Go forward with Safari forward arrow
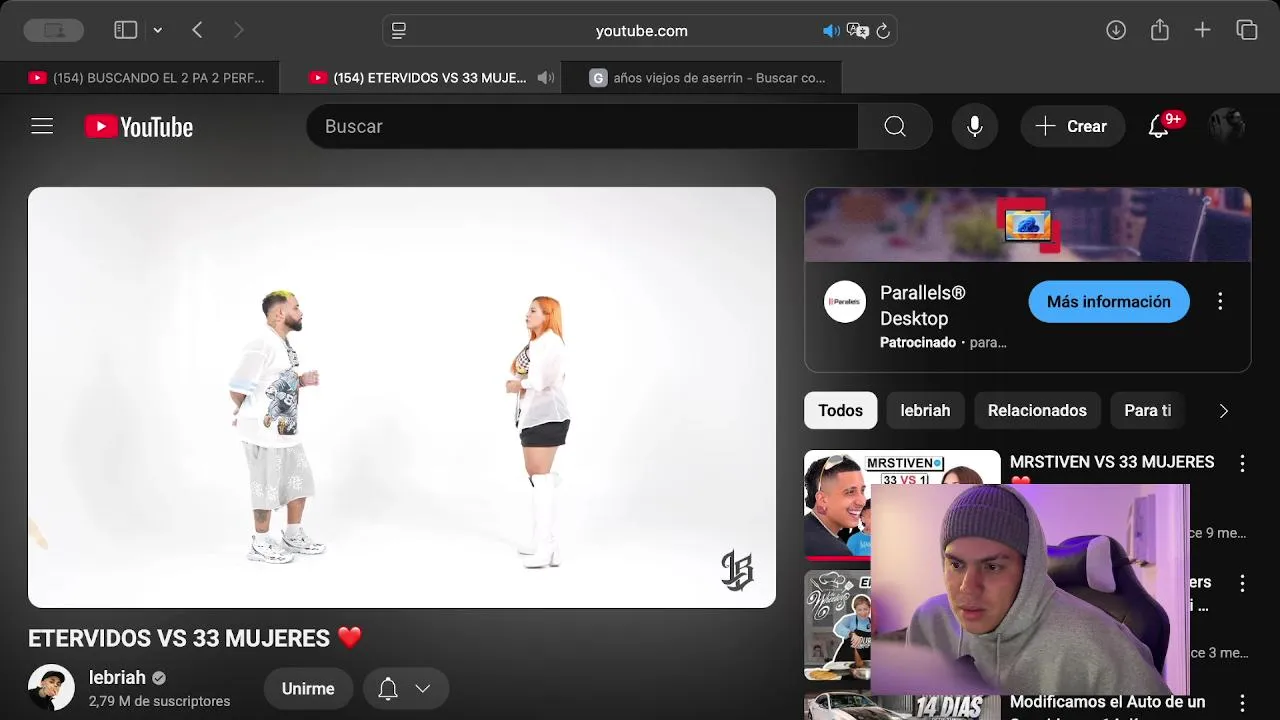 238,30
